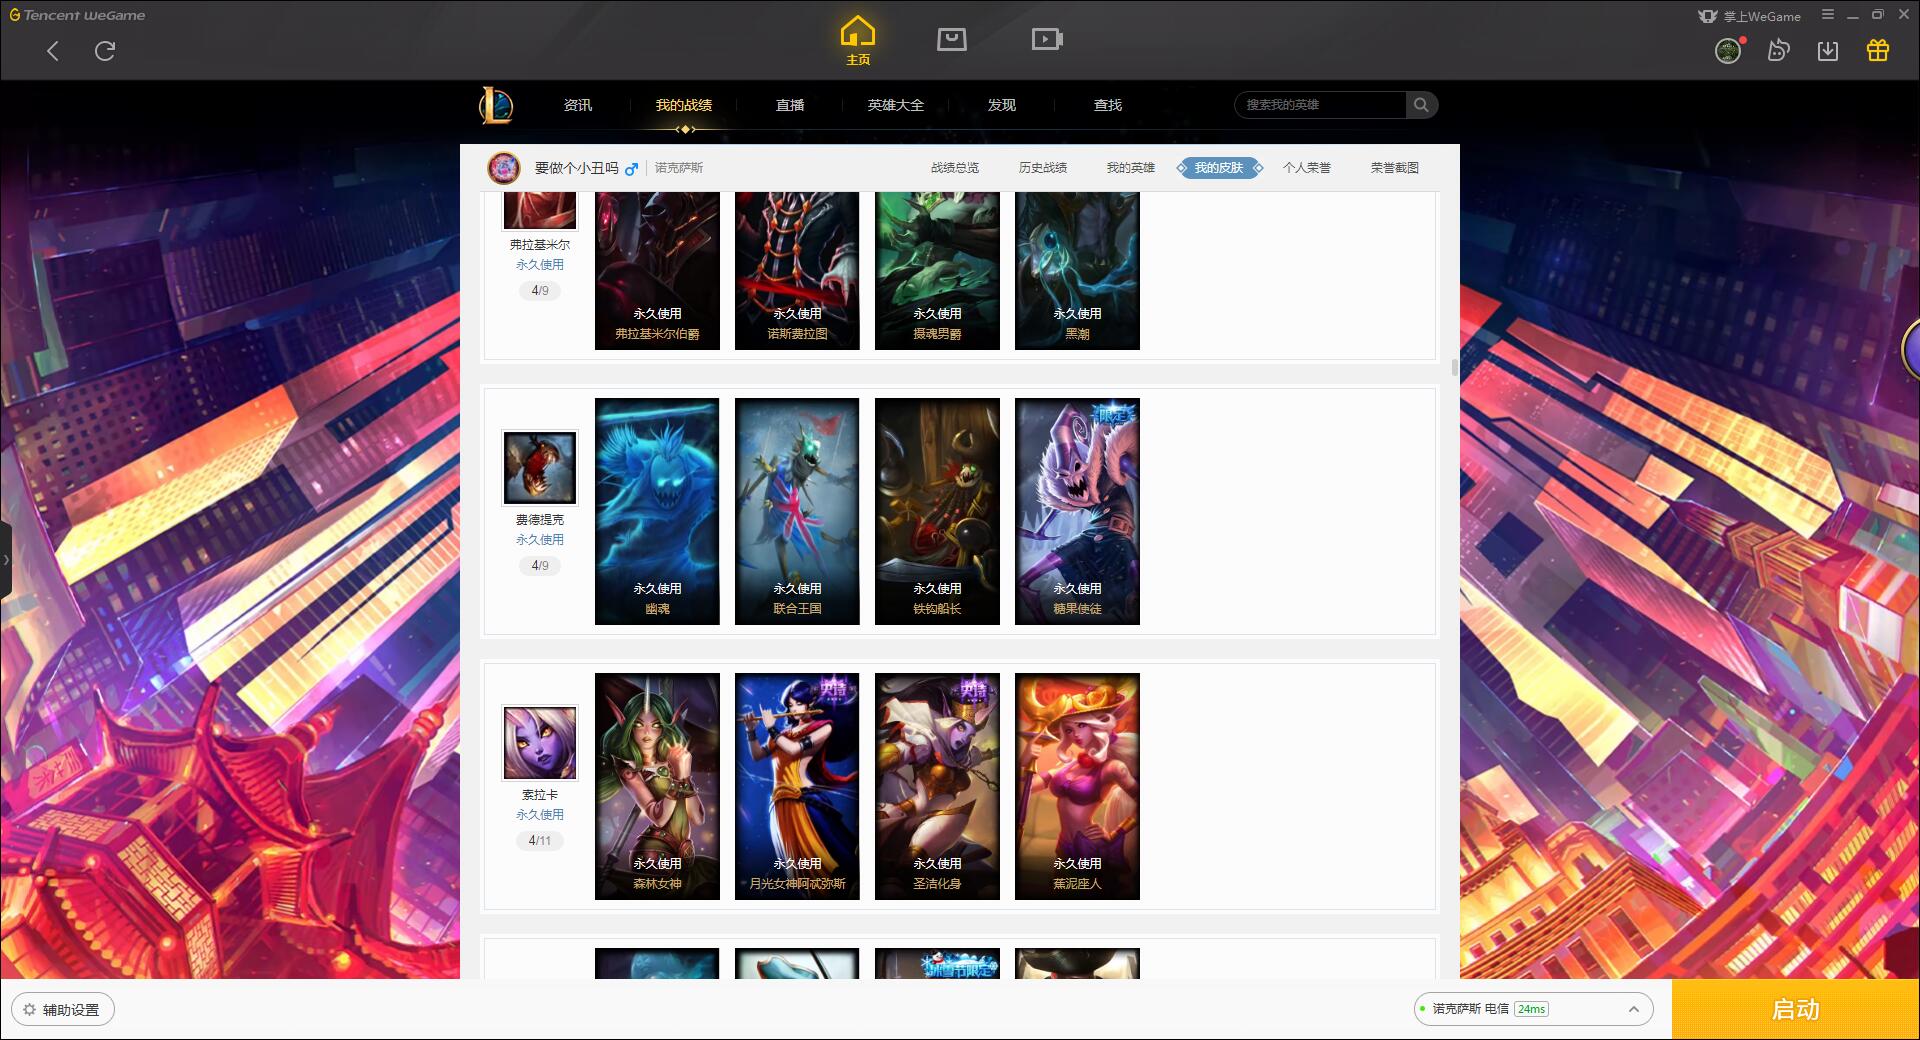Open the 糖果使徒 skin card

tap(1077, 511)
